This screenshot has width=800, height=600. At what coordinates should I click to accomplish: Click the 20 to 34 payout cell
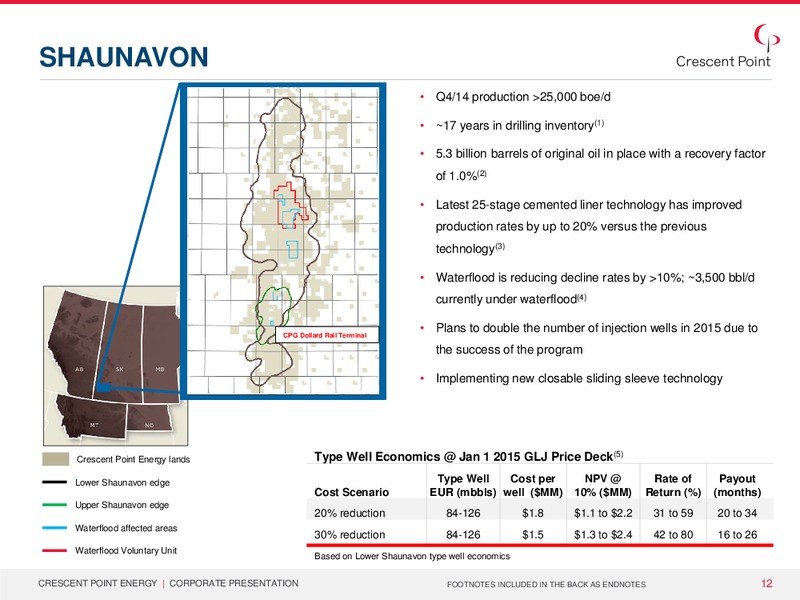click(x=737, y=513)
